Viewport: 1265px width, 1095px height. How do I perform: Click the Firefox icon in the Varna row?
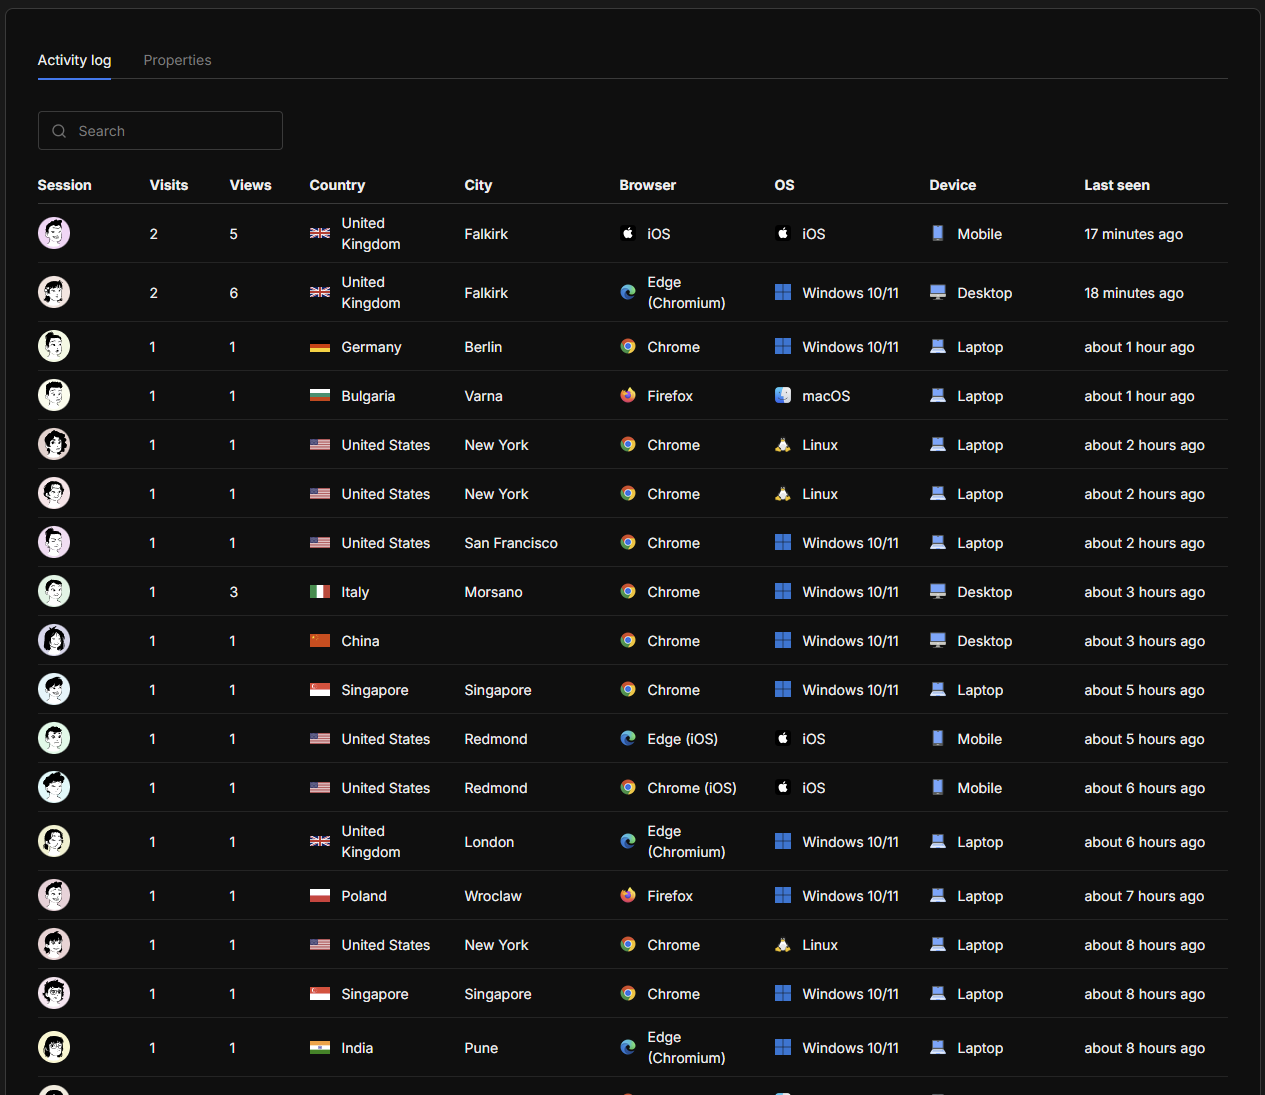point(628,395)
